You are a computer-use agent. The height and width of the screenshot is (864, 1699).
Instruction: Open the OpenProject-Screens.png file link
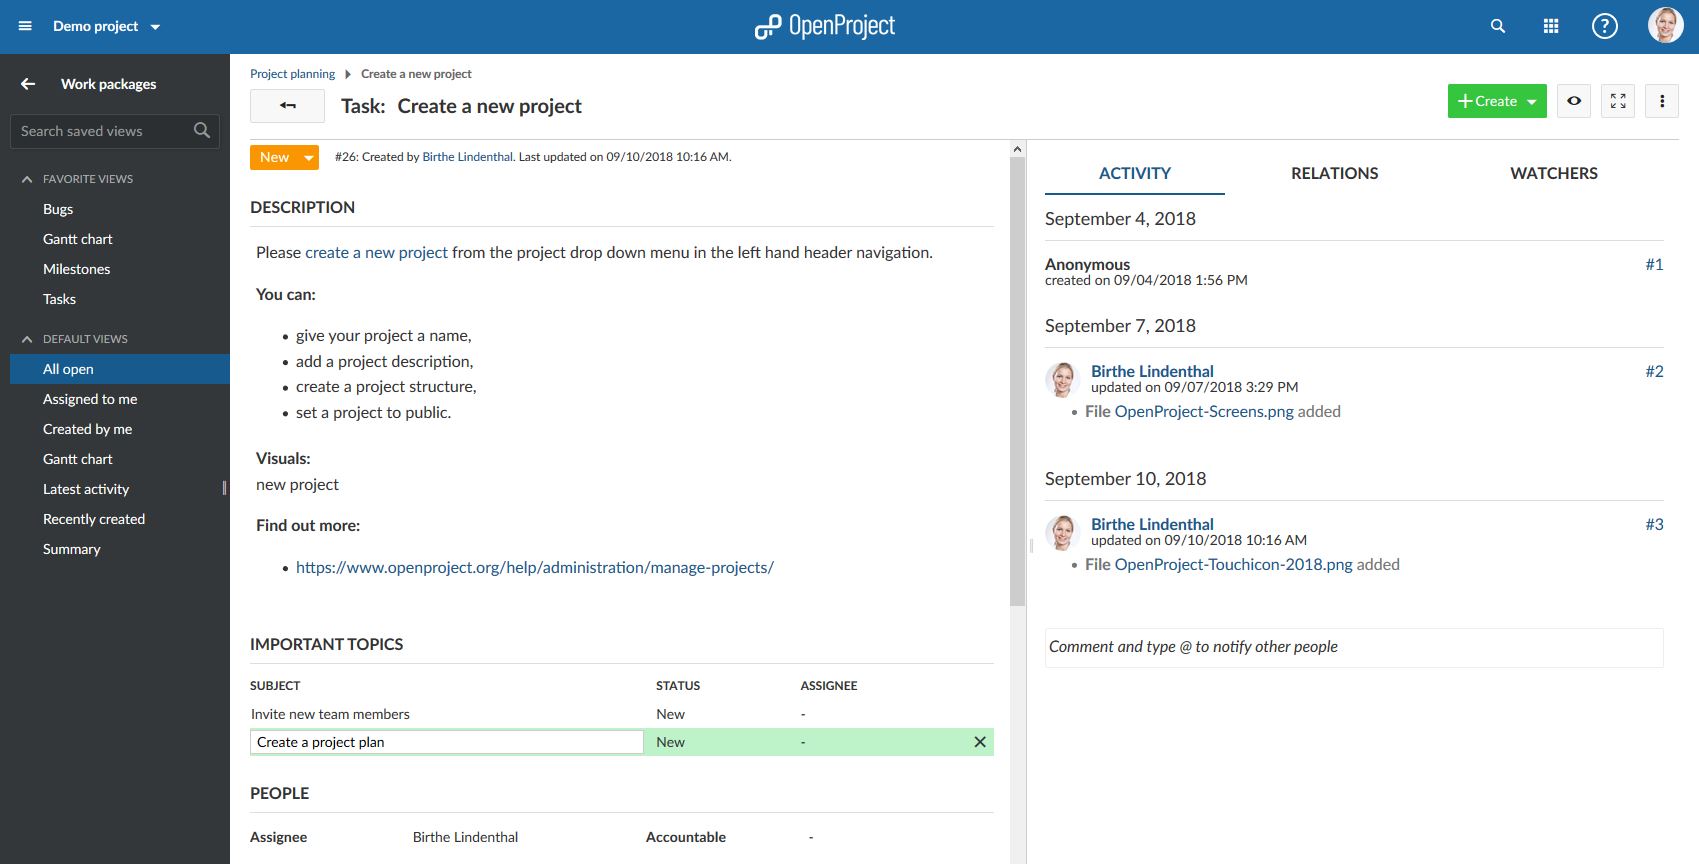(x=1203, y=411)
